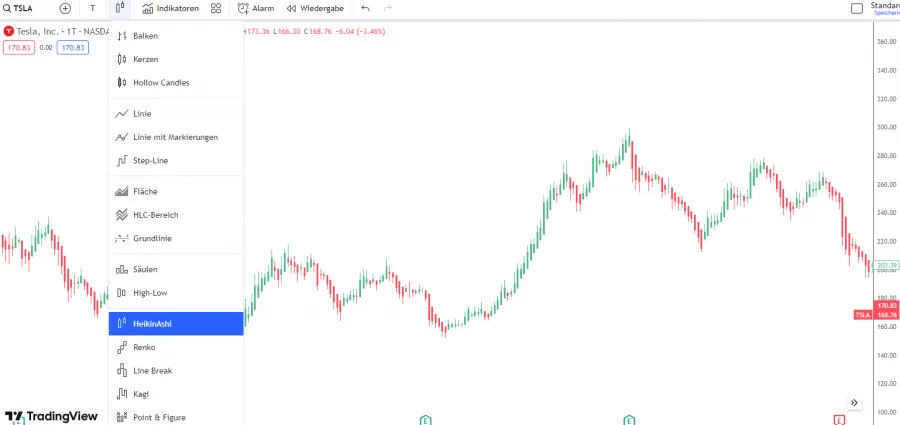
Task: Open the Standard layout save menu
Action: 885,8
